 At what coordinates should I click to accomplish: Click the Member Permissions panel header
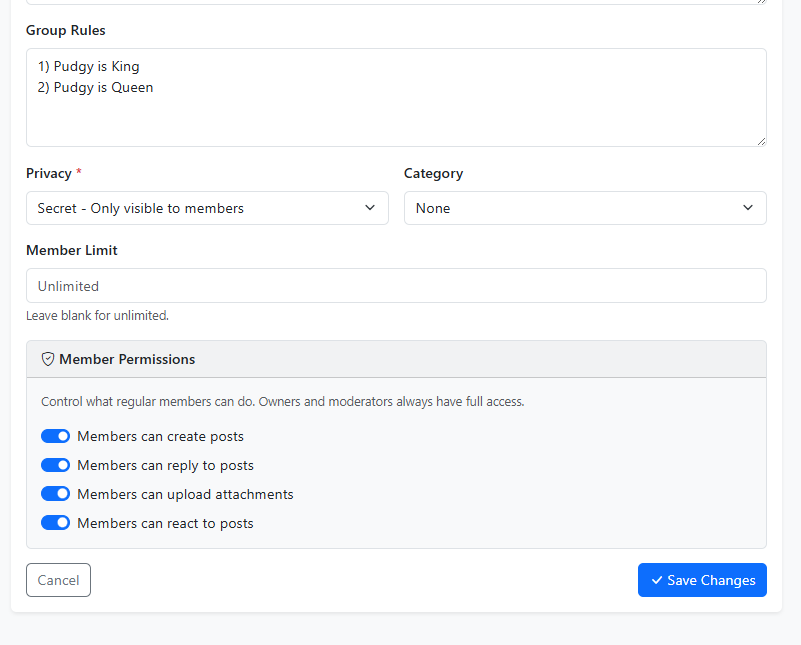396,359
